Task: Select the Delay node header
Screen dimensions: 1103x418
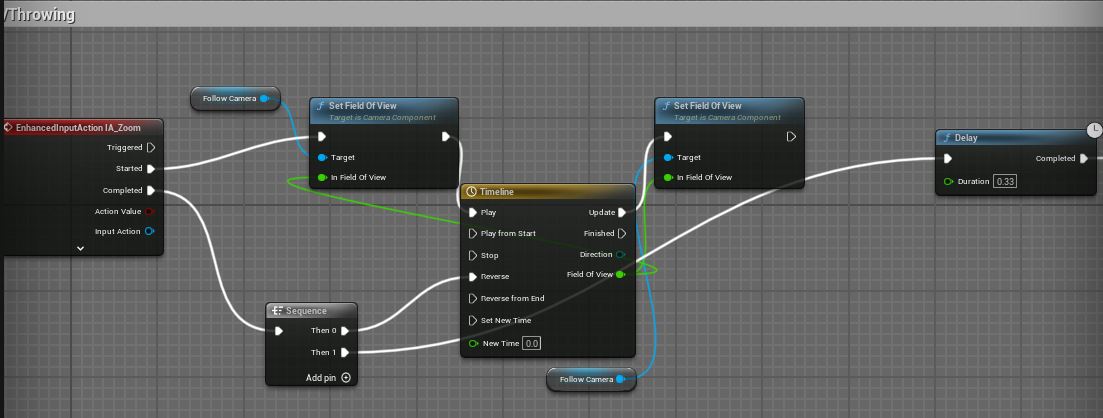Action: pos(1010,138)
